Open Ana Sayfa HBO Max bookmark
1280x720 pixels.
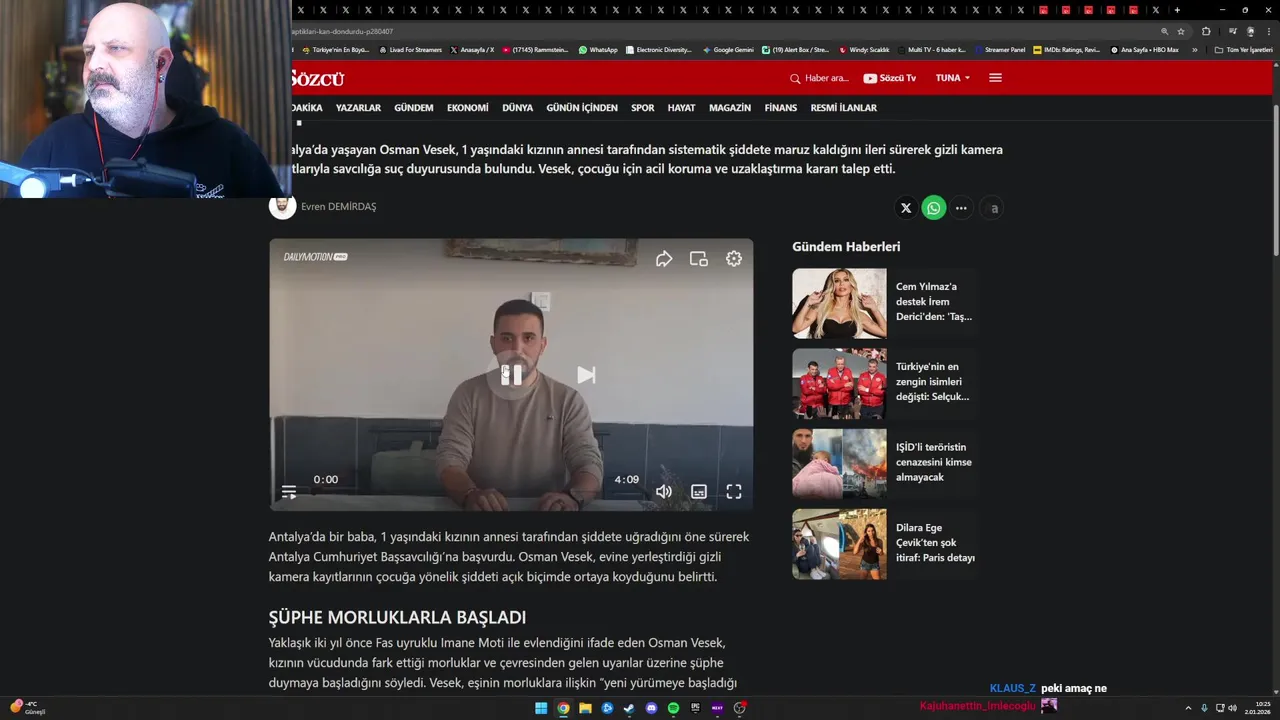point(1144,50)
